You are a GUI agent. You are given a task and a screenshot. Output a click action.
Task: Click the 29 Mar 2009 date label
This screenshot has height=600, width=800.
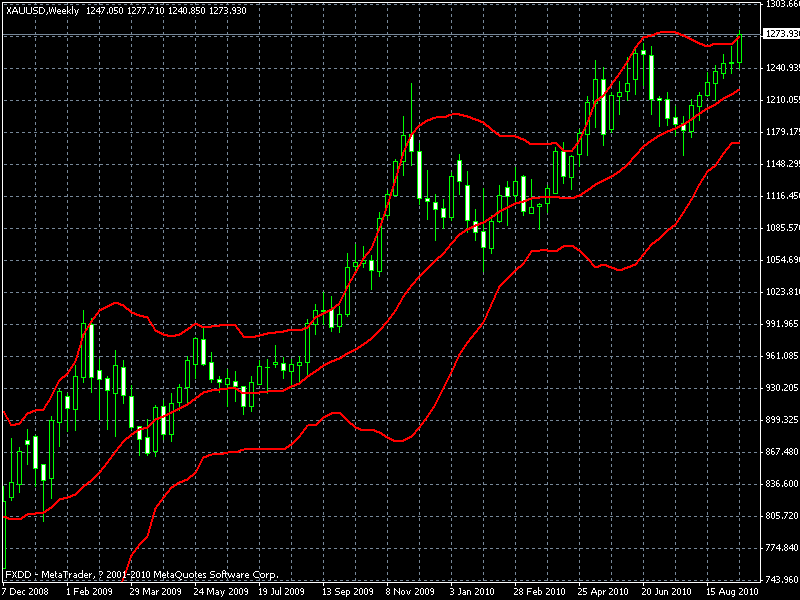155,592
